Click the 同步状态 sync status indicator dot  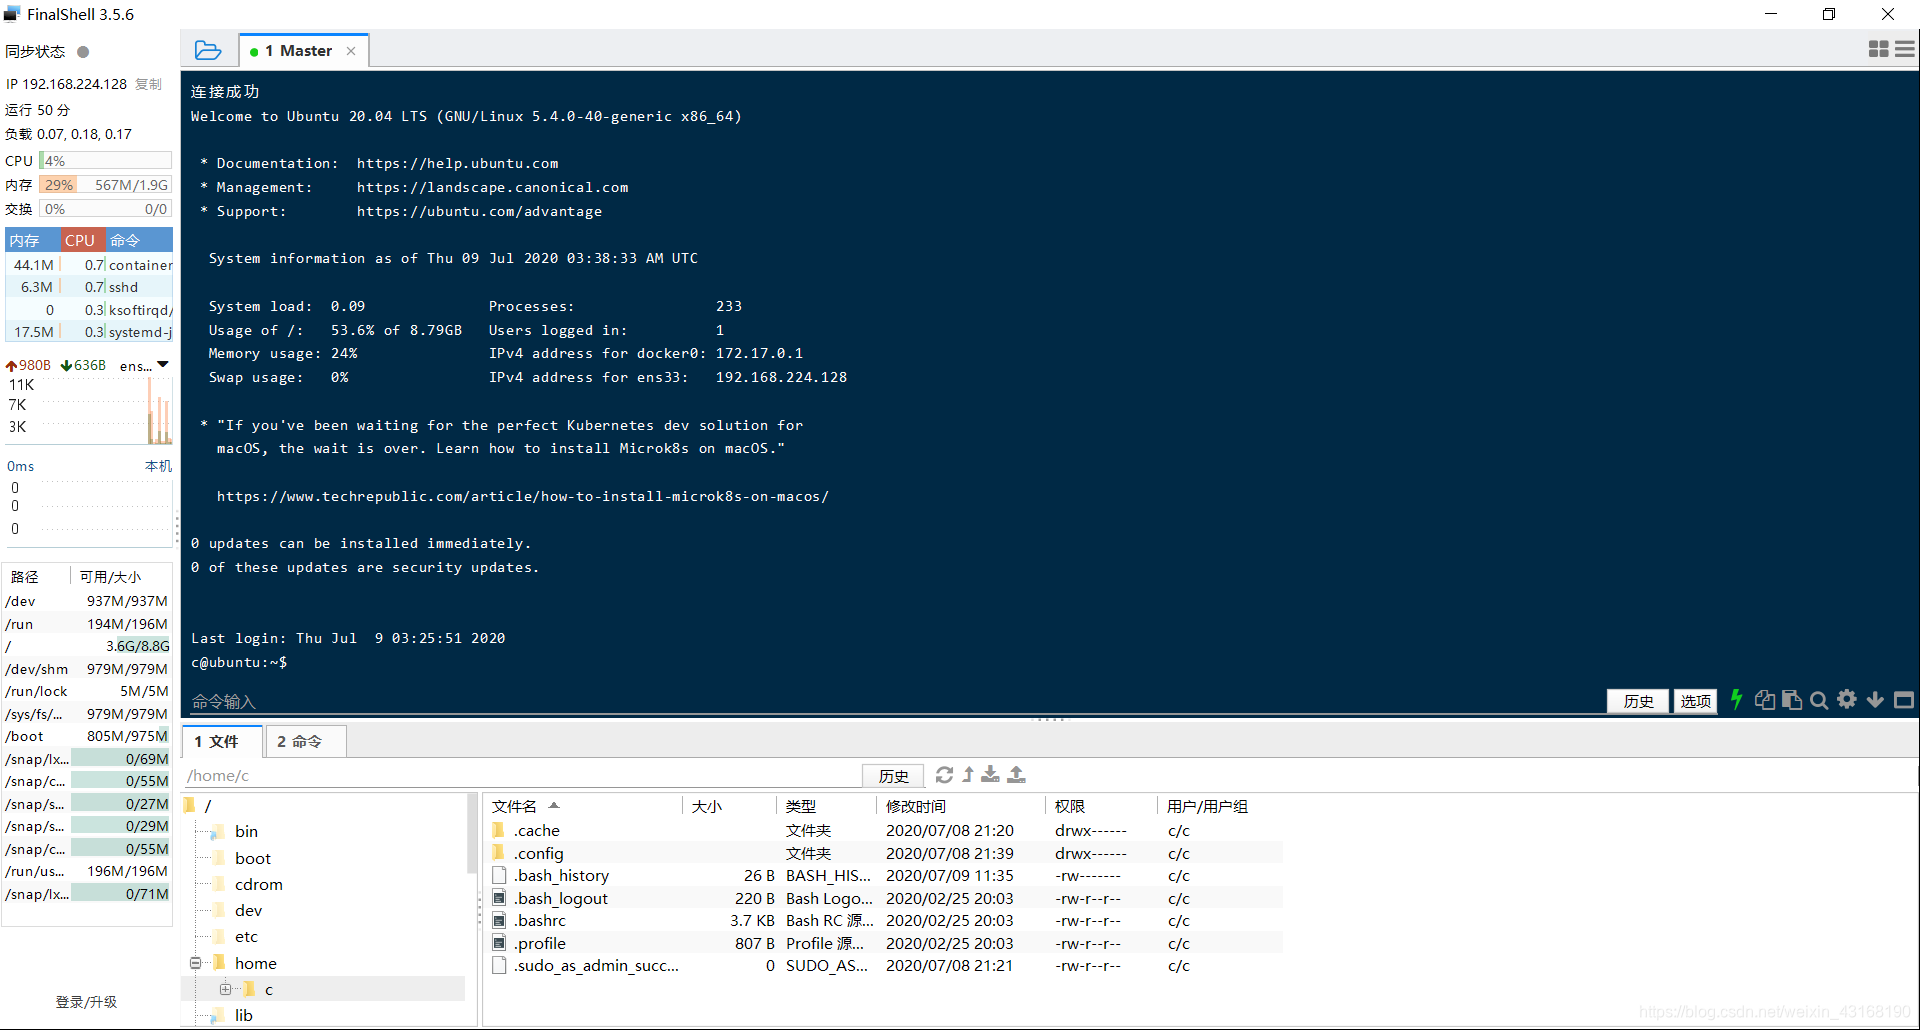tap(83, 52)
